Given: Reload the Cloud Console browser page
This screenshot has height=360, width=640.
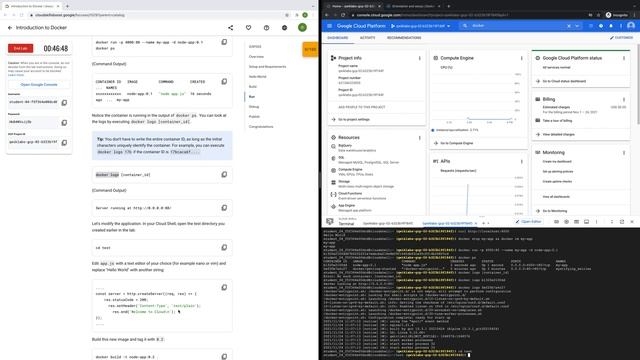Looking at the screenshot, I should click(x=343, y=15).
